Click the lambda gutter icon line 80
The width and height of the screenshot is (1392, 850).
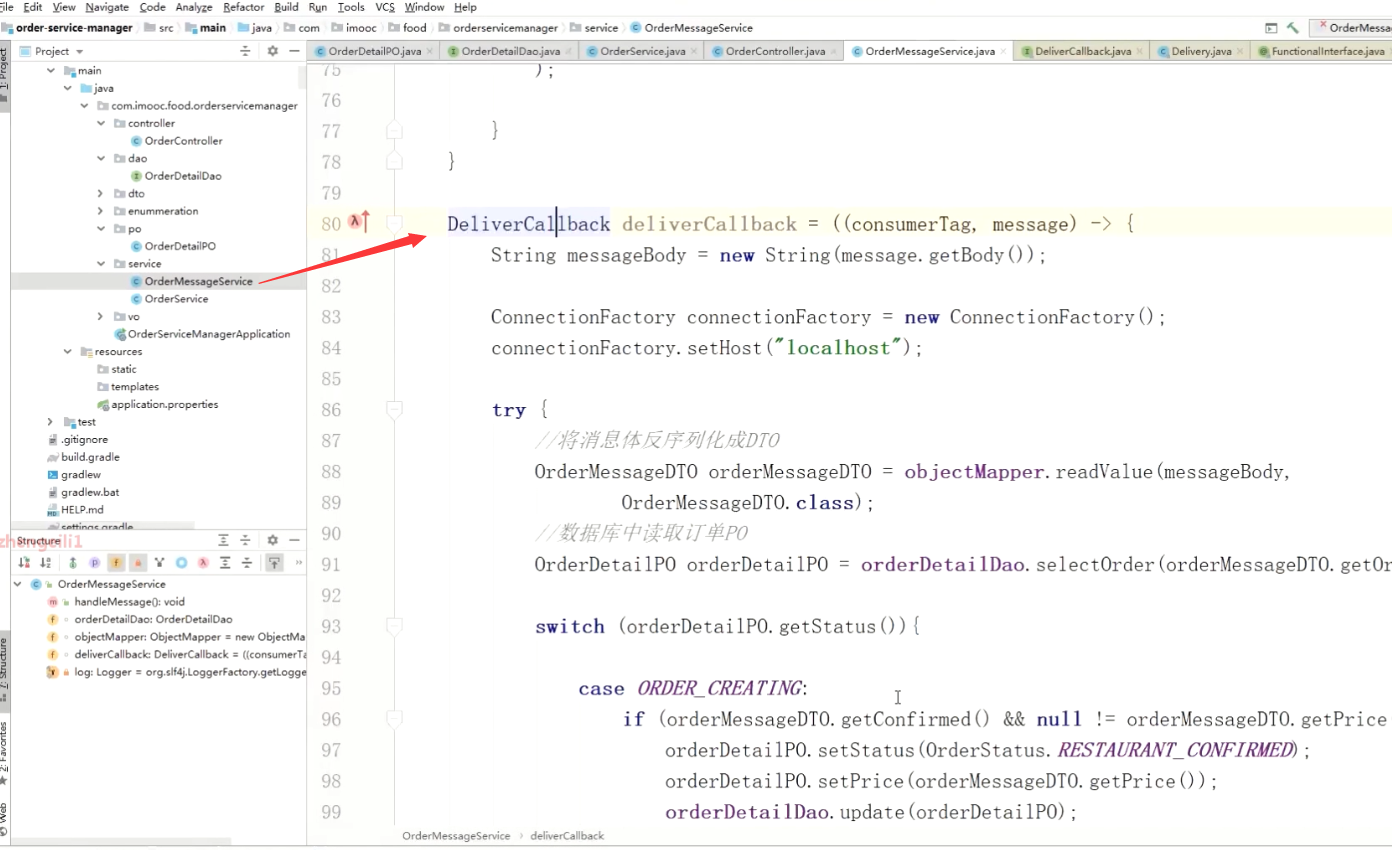click(358, 222)
